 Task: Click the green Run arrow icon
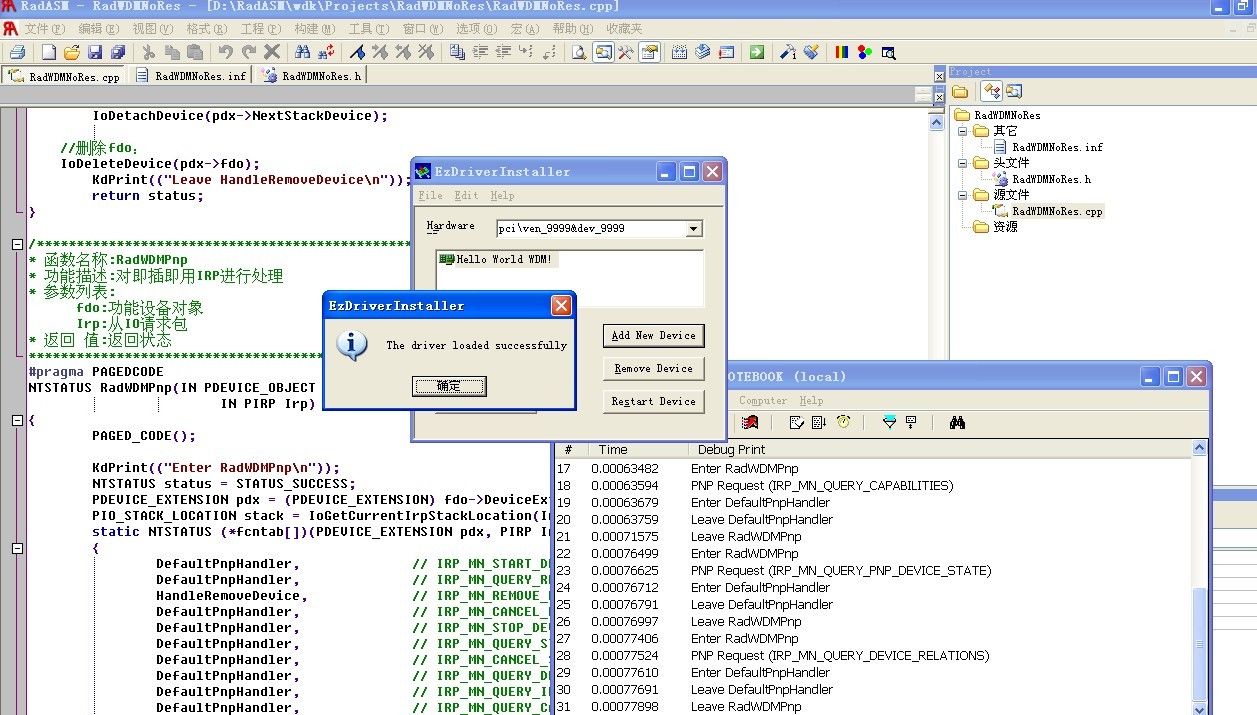pos(757,52)
